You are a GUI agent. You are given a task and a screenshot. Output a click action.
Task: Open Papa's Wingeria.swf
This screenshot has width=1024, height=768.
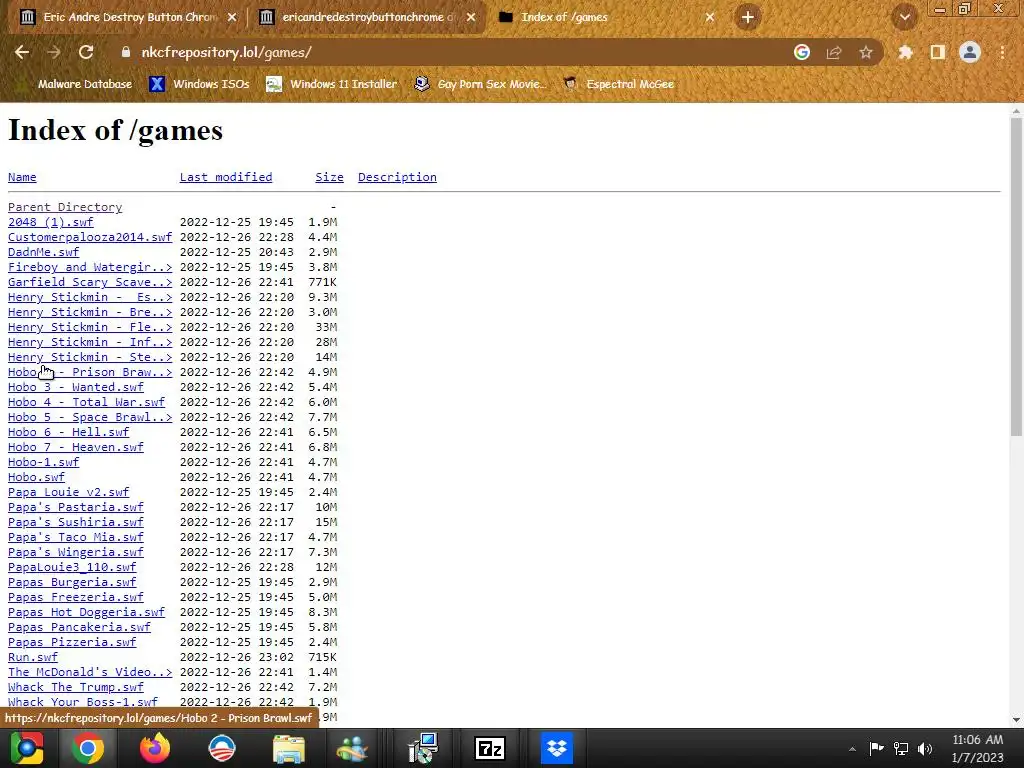[x=76, y=552]
